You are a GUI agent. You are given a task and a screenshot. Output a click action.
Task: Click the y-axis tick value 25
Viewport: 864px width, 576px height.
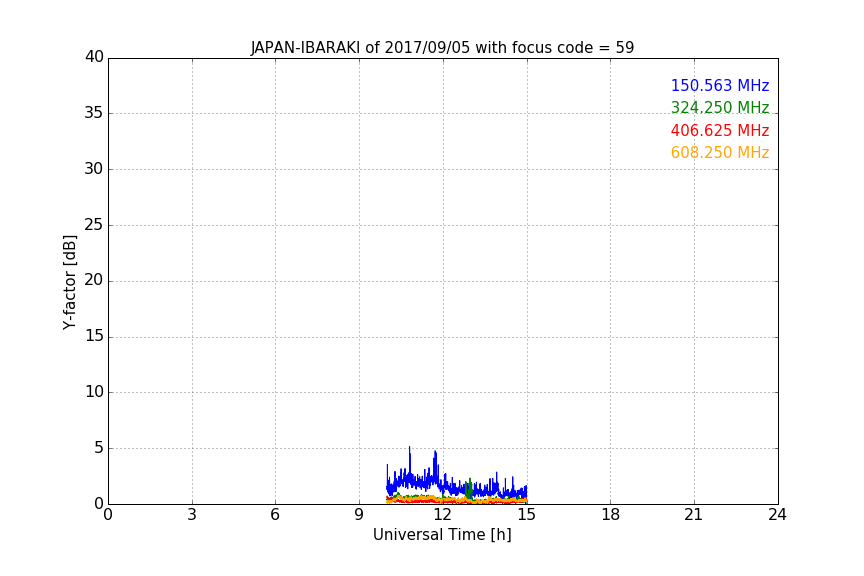94,224
